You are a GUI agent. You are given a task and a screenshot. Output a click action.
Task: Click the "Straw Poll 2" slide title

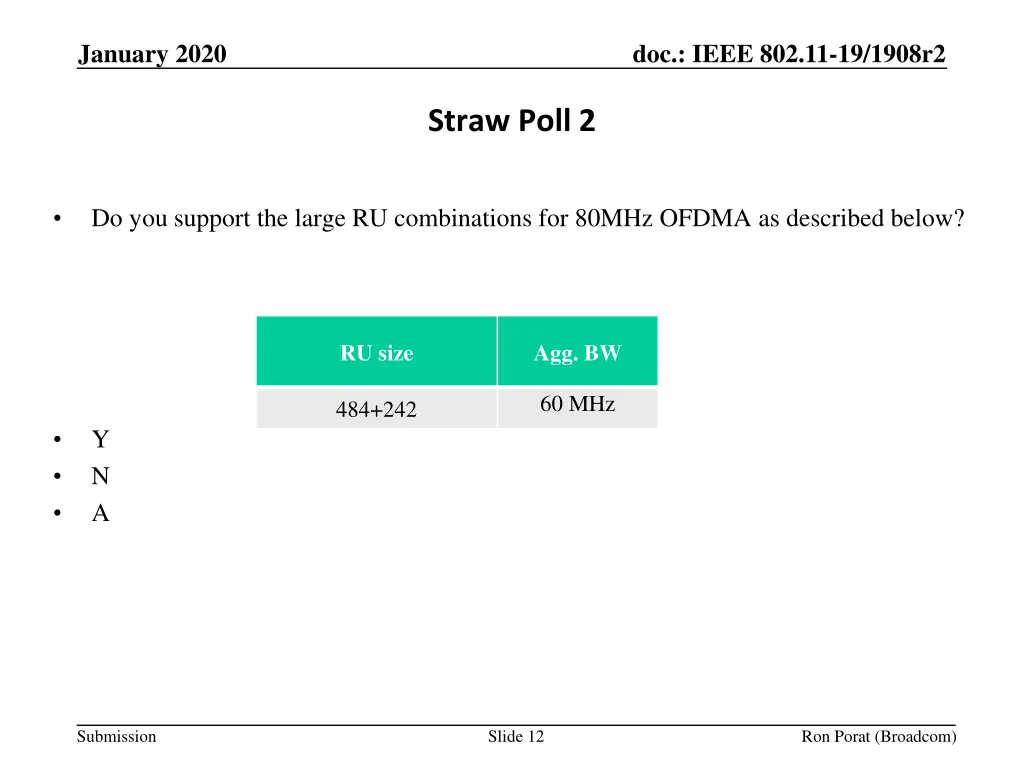tap(511, 121)
